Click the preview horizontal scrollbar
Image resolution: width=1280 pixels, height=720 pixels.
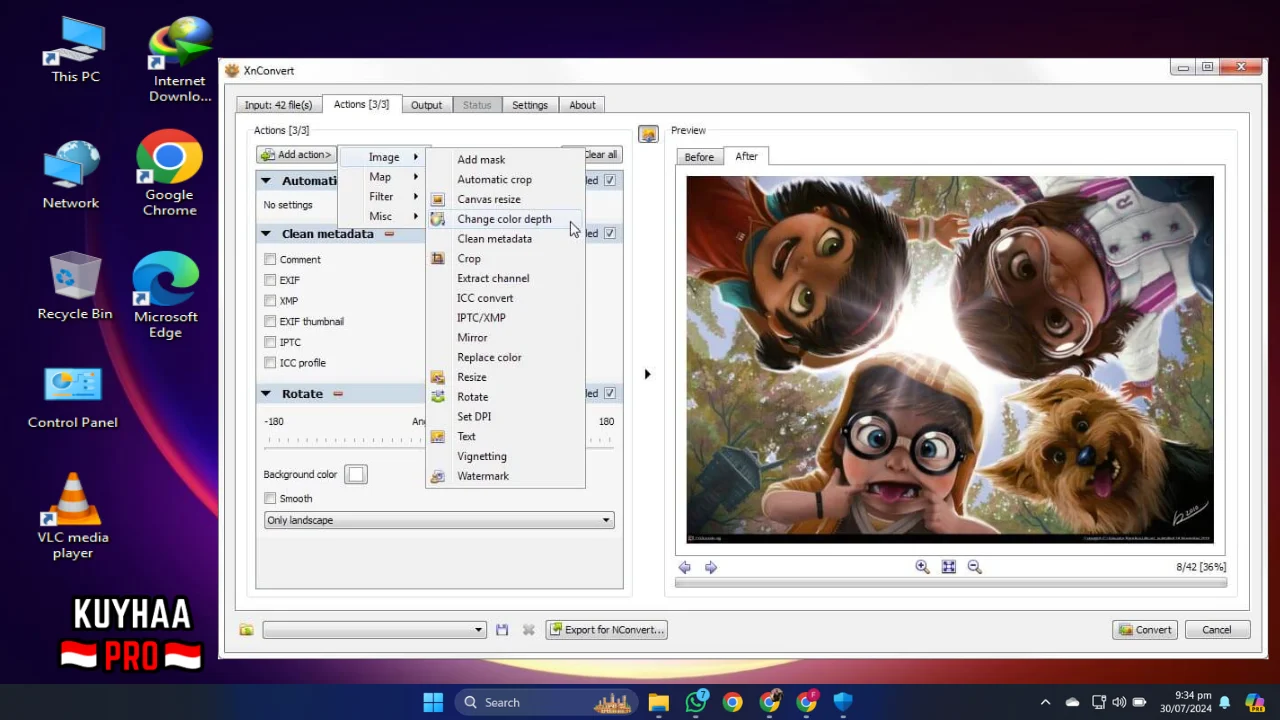[950, 583]
